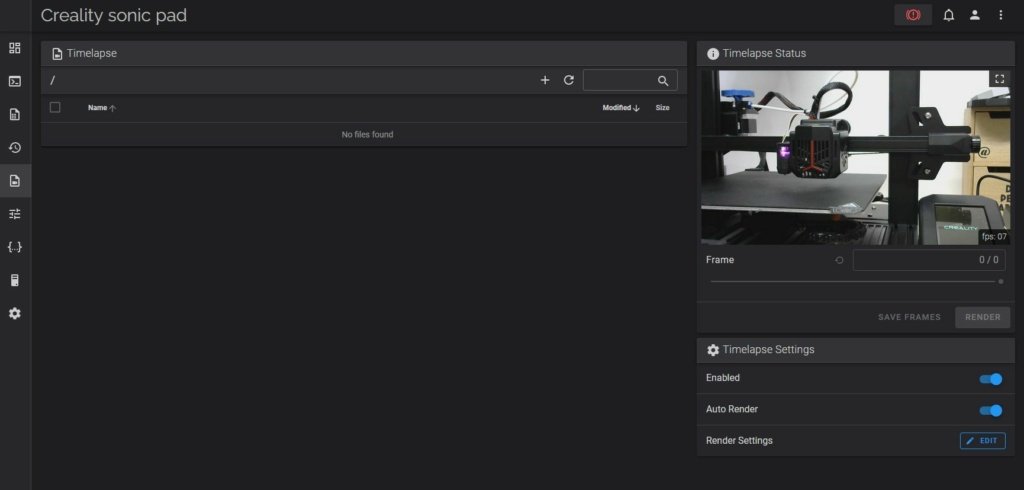Sort files by Modified column
The height and width of the screenshot is (490, 1024).
coord(620,108)
